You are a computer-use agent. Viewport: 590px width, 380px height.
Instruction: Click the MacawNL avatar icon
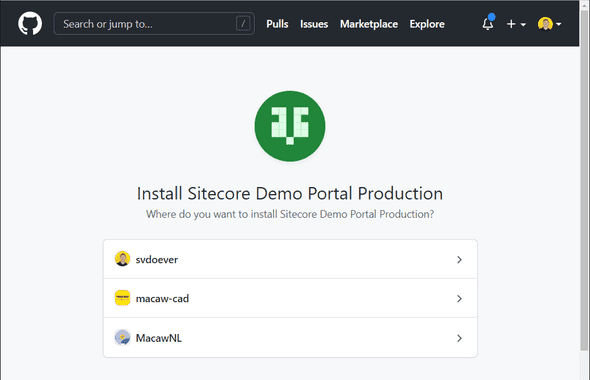click(122, 337)
